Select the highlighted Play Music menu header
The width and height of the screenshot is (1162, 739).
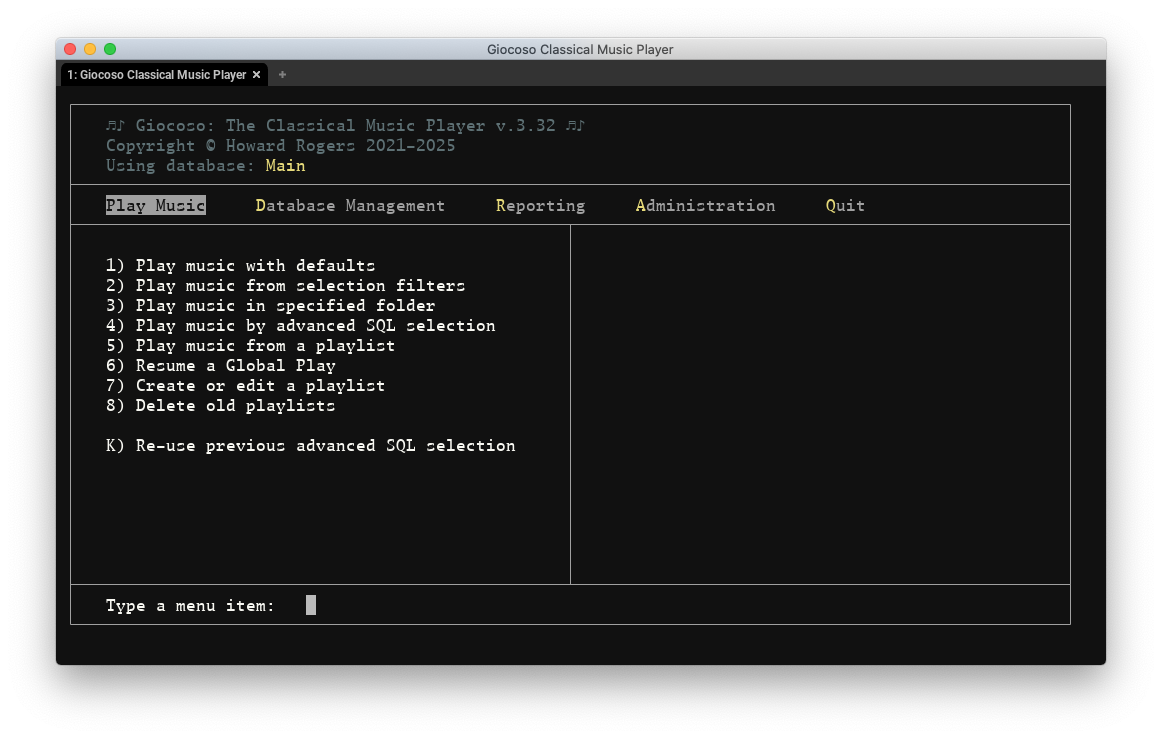(x=155, y=205)
